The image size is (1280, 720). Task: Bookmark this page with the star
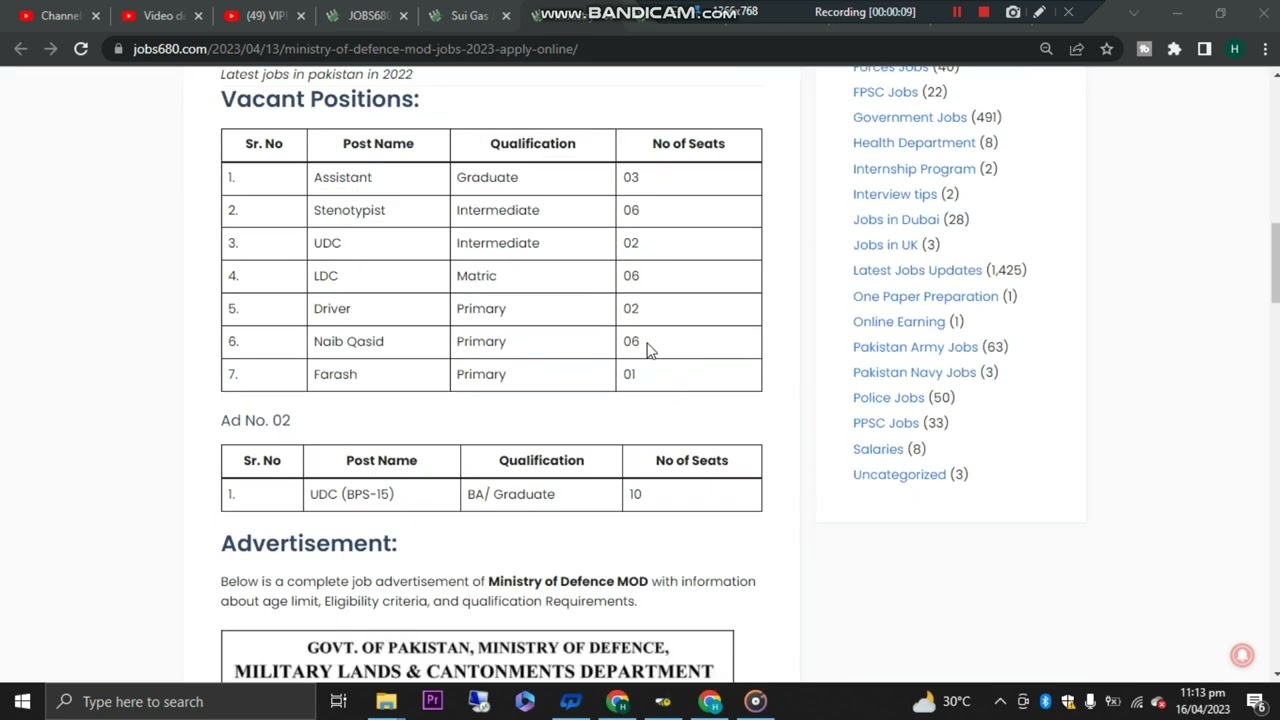point(1106,49)
